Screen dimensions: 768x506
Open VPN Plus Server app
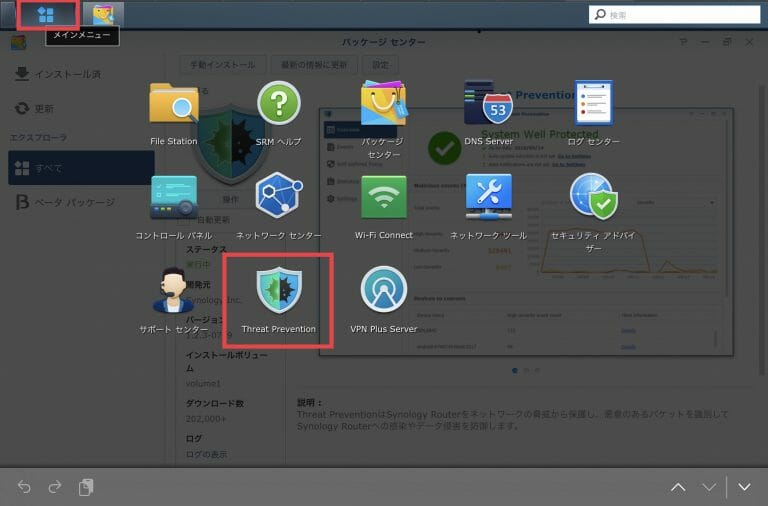pyautogui.click(x=384, y=300)
